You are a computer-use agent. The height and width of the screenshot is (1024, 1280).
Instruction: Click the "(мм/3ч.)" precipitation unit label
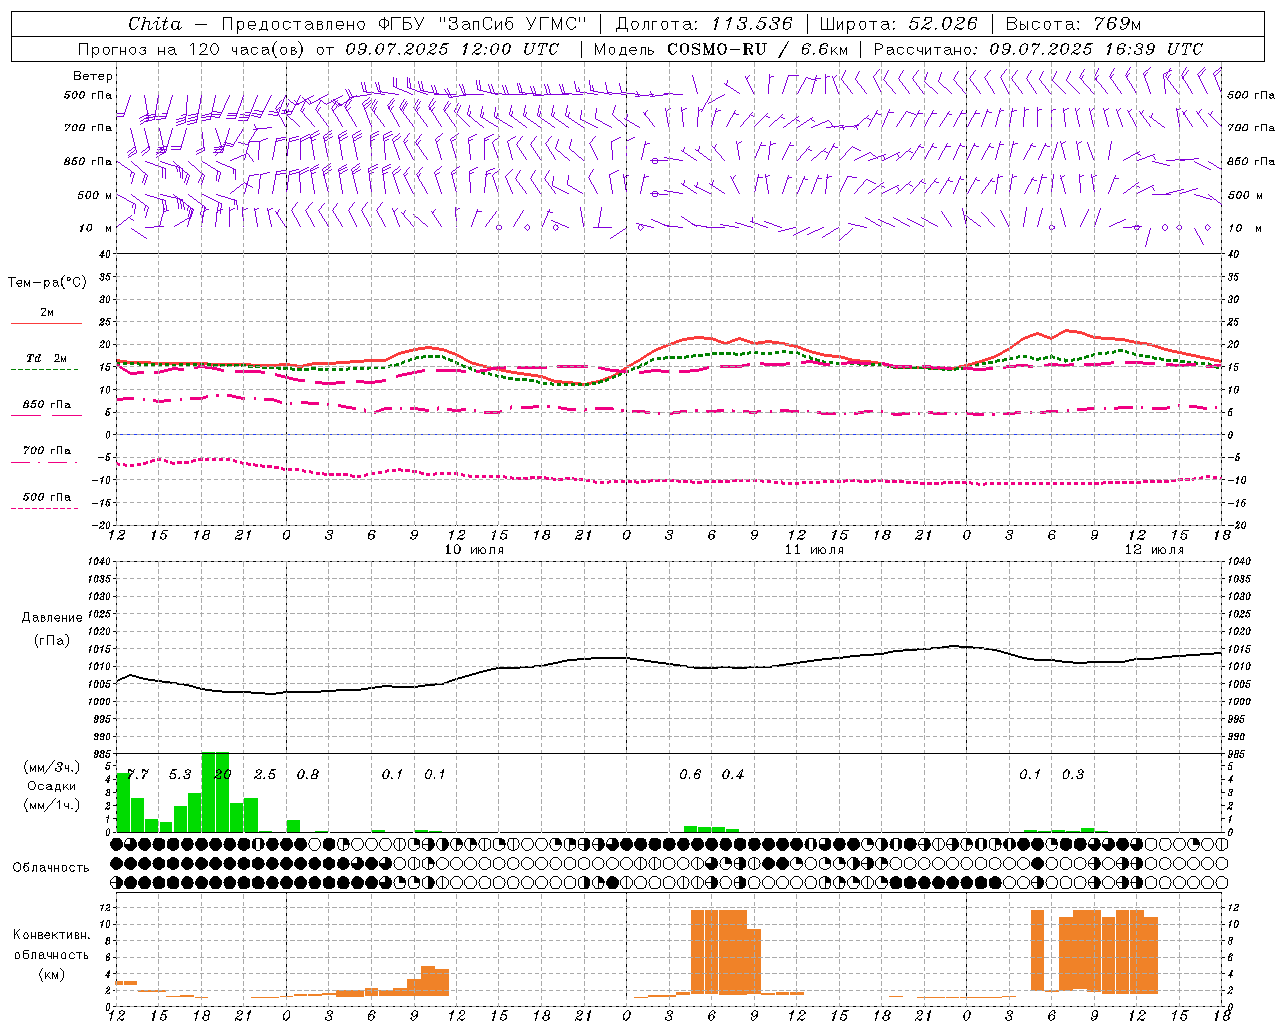[52, 767]
